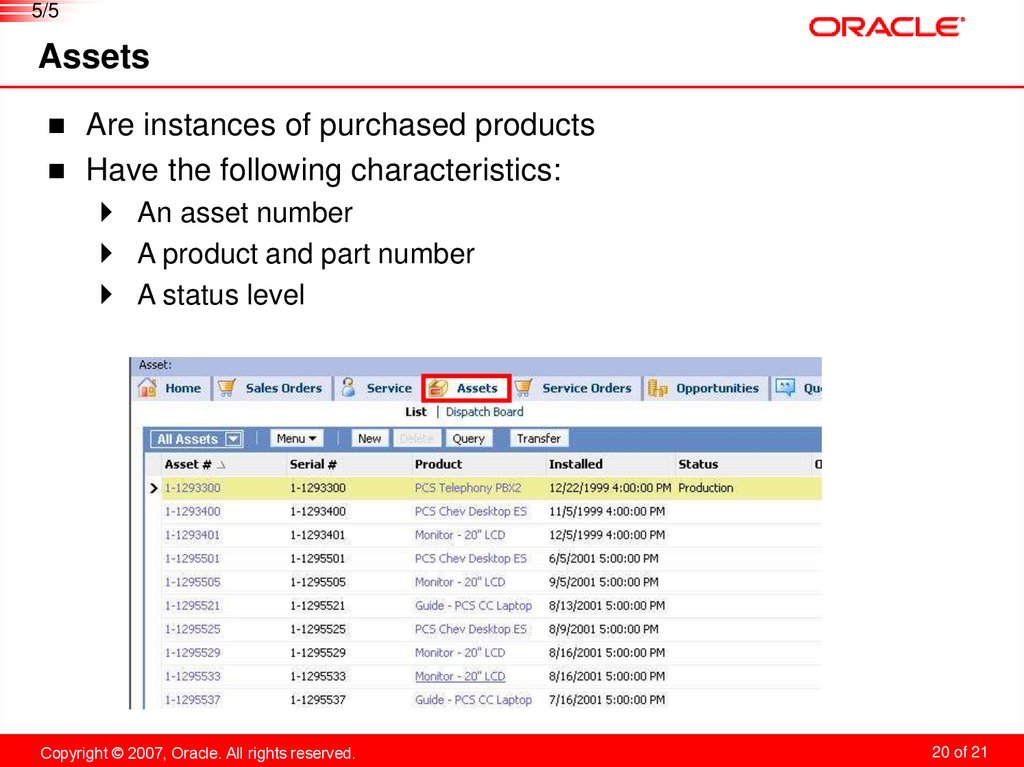1024x767 pixels.
Task: Open asset number 1-1293401 link
Action: click(193, 535)
